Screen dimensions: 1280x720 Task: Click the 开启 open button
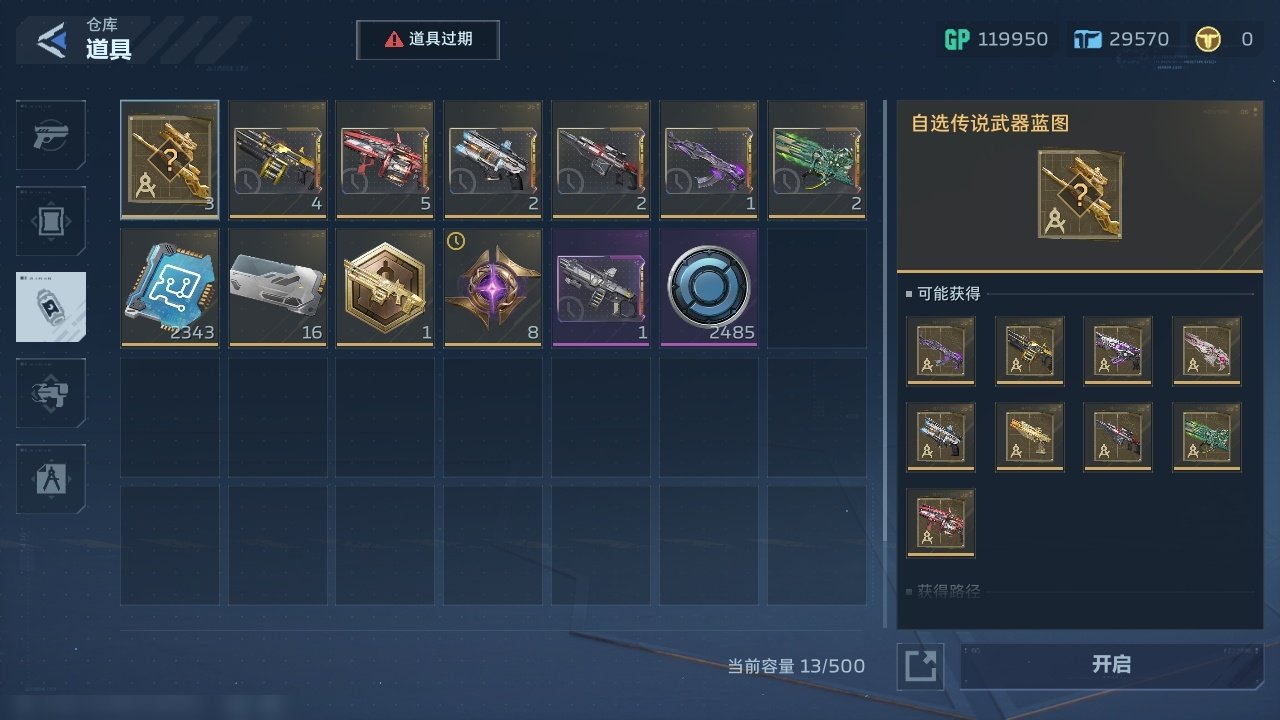click(1112, 665)
